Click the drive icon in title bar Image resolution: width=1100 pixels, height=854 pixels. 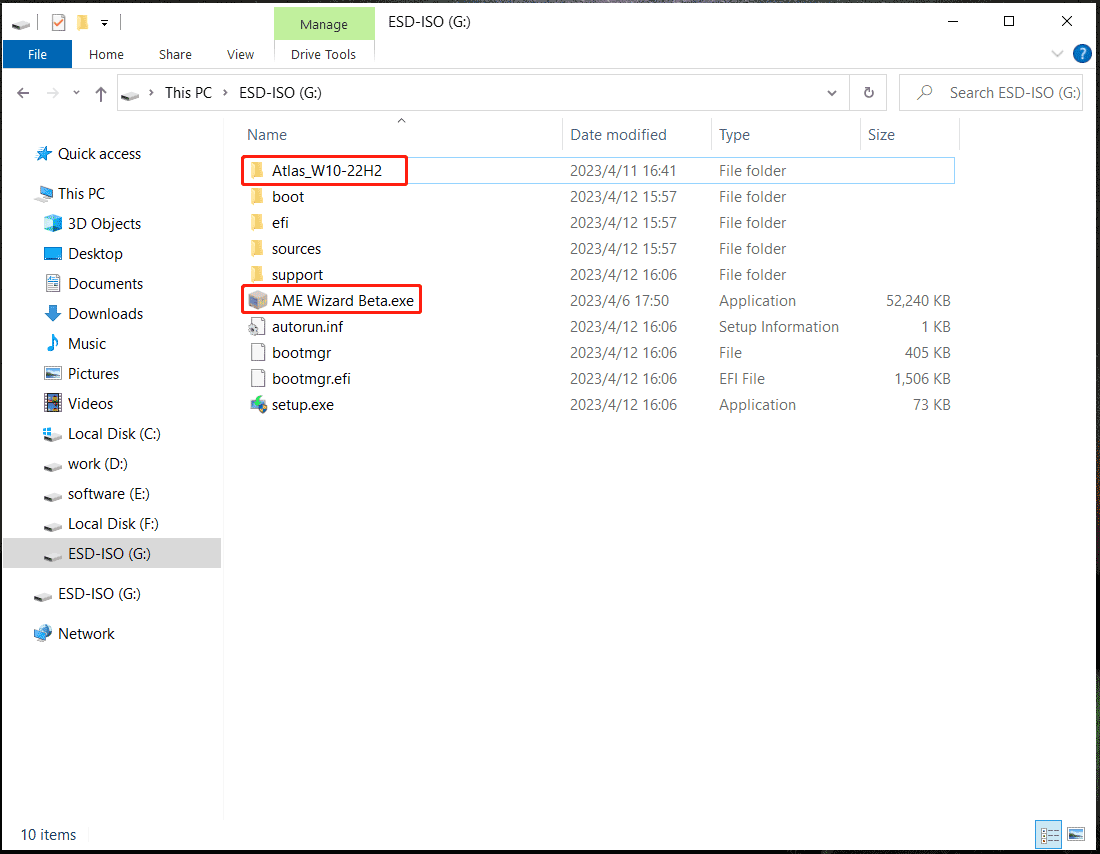tap(21, 24)
